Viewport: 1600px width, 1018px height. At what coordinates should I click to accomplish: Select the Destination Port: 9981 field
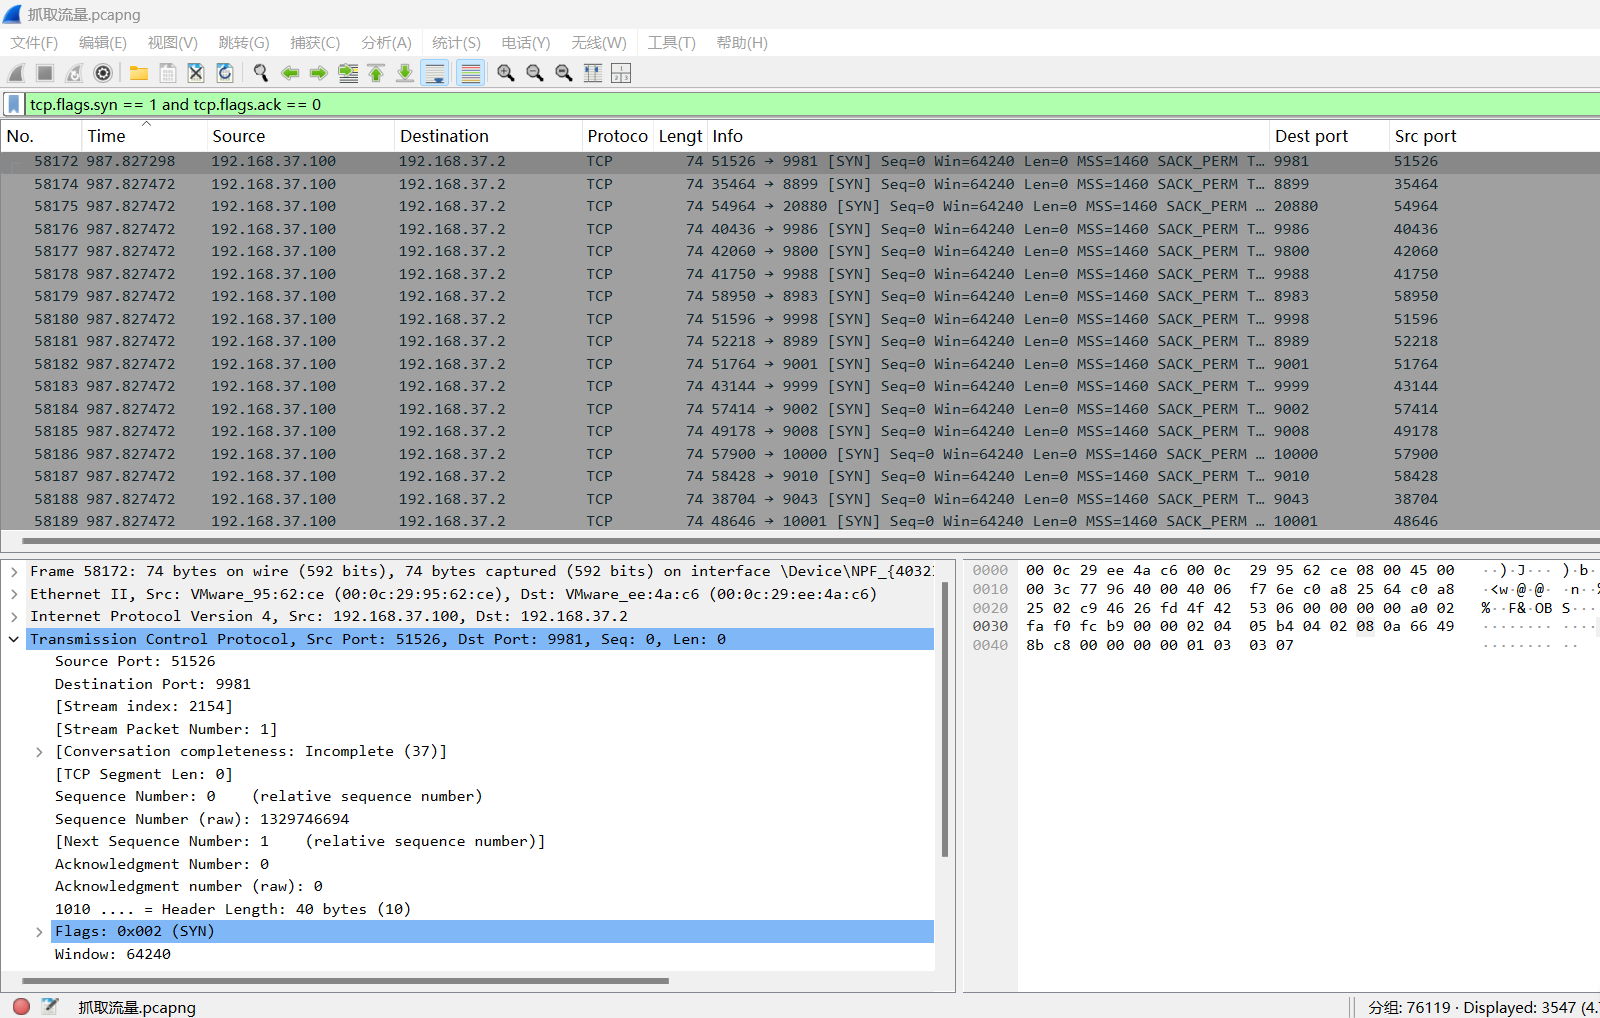click(153, 684)
